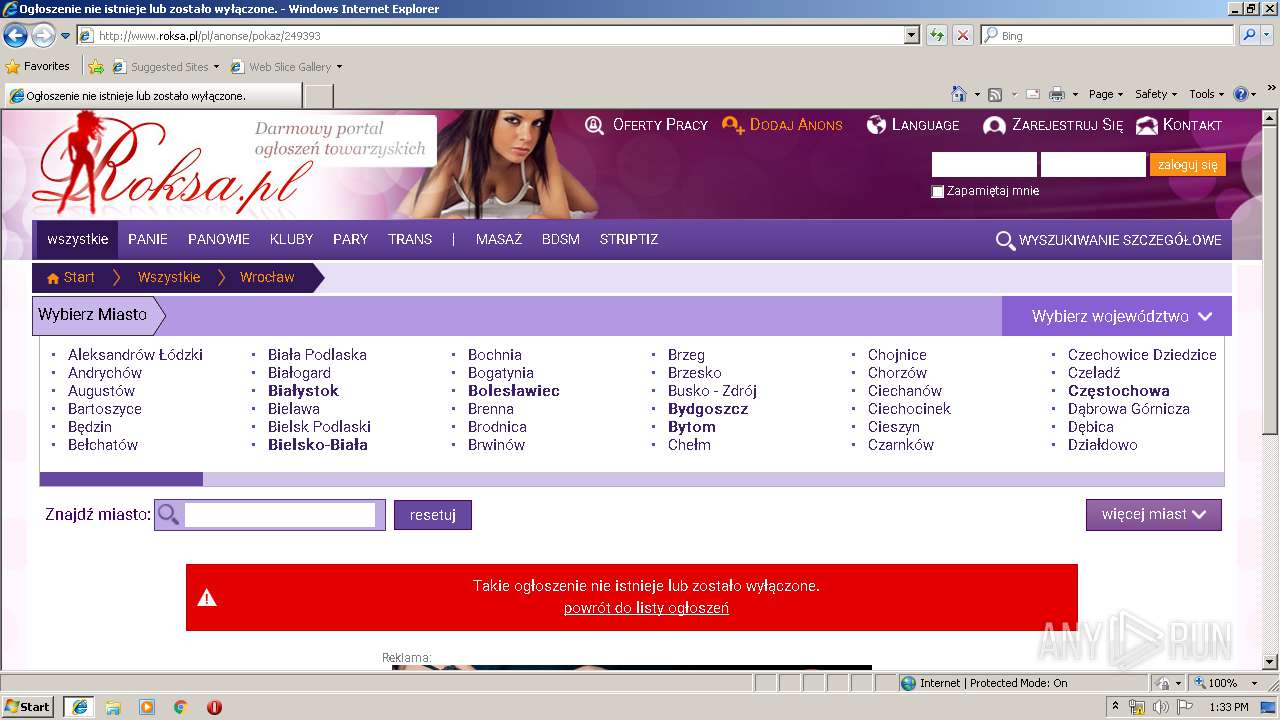Click the Refresh page icon

point(937,35)
